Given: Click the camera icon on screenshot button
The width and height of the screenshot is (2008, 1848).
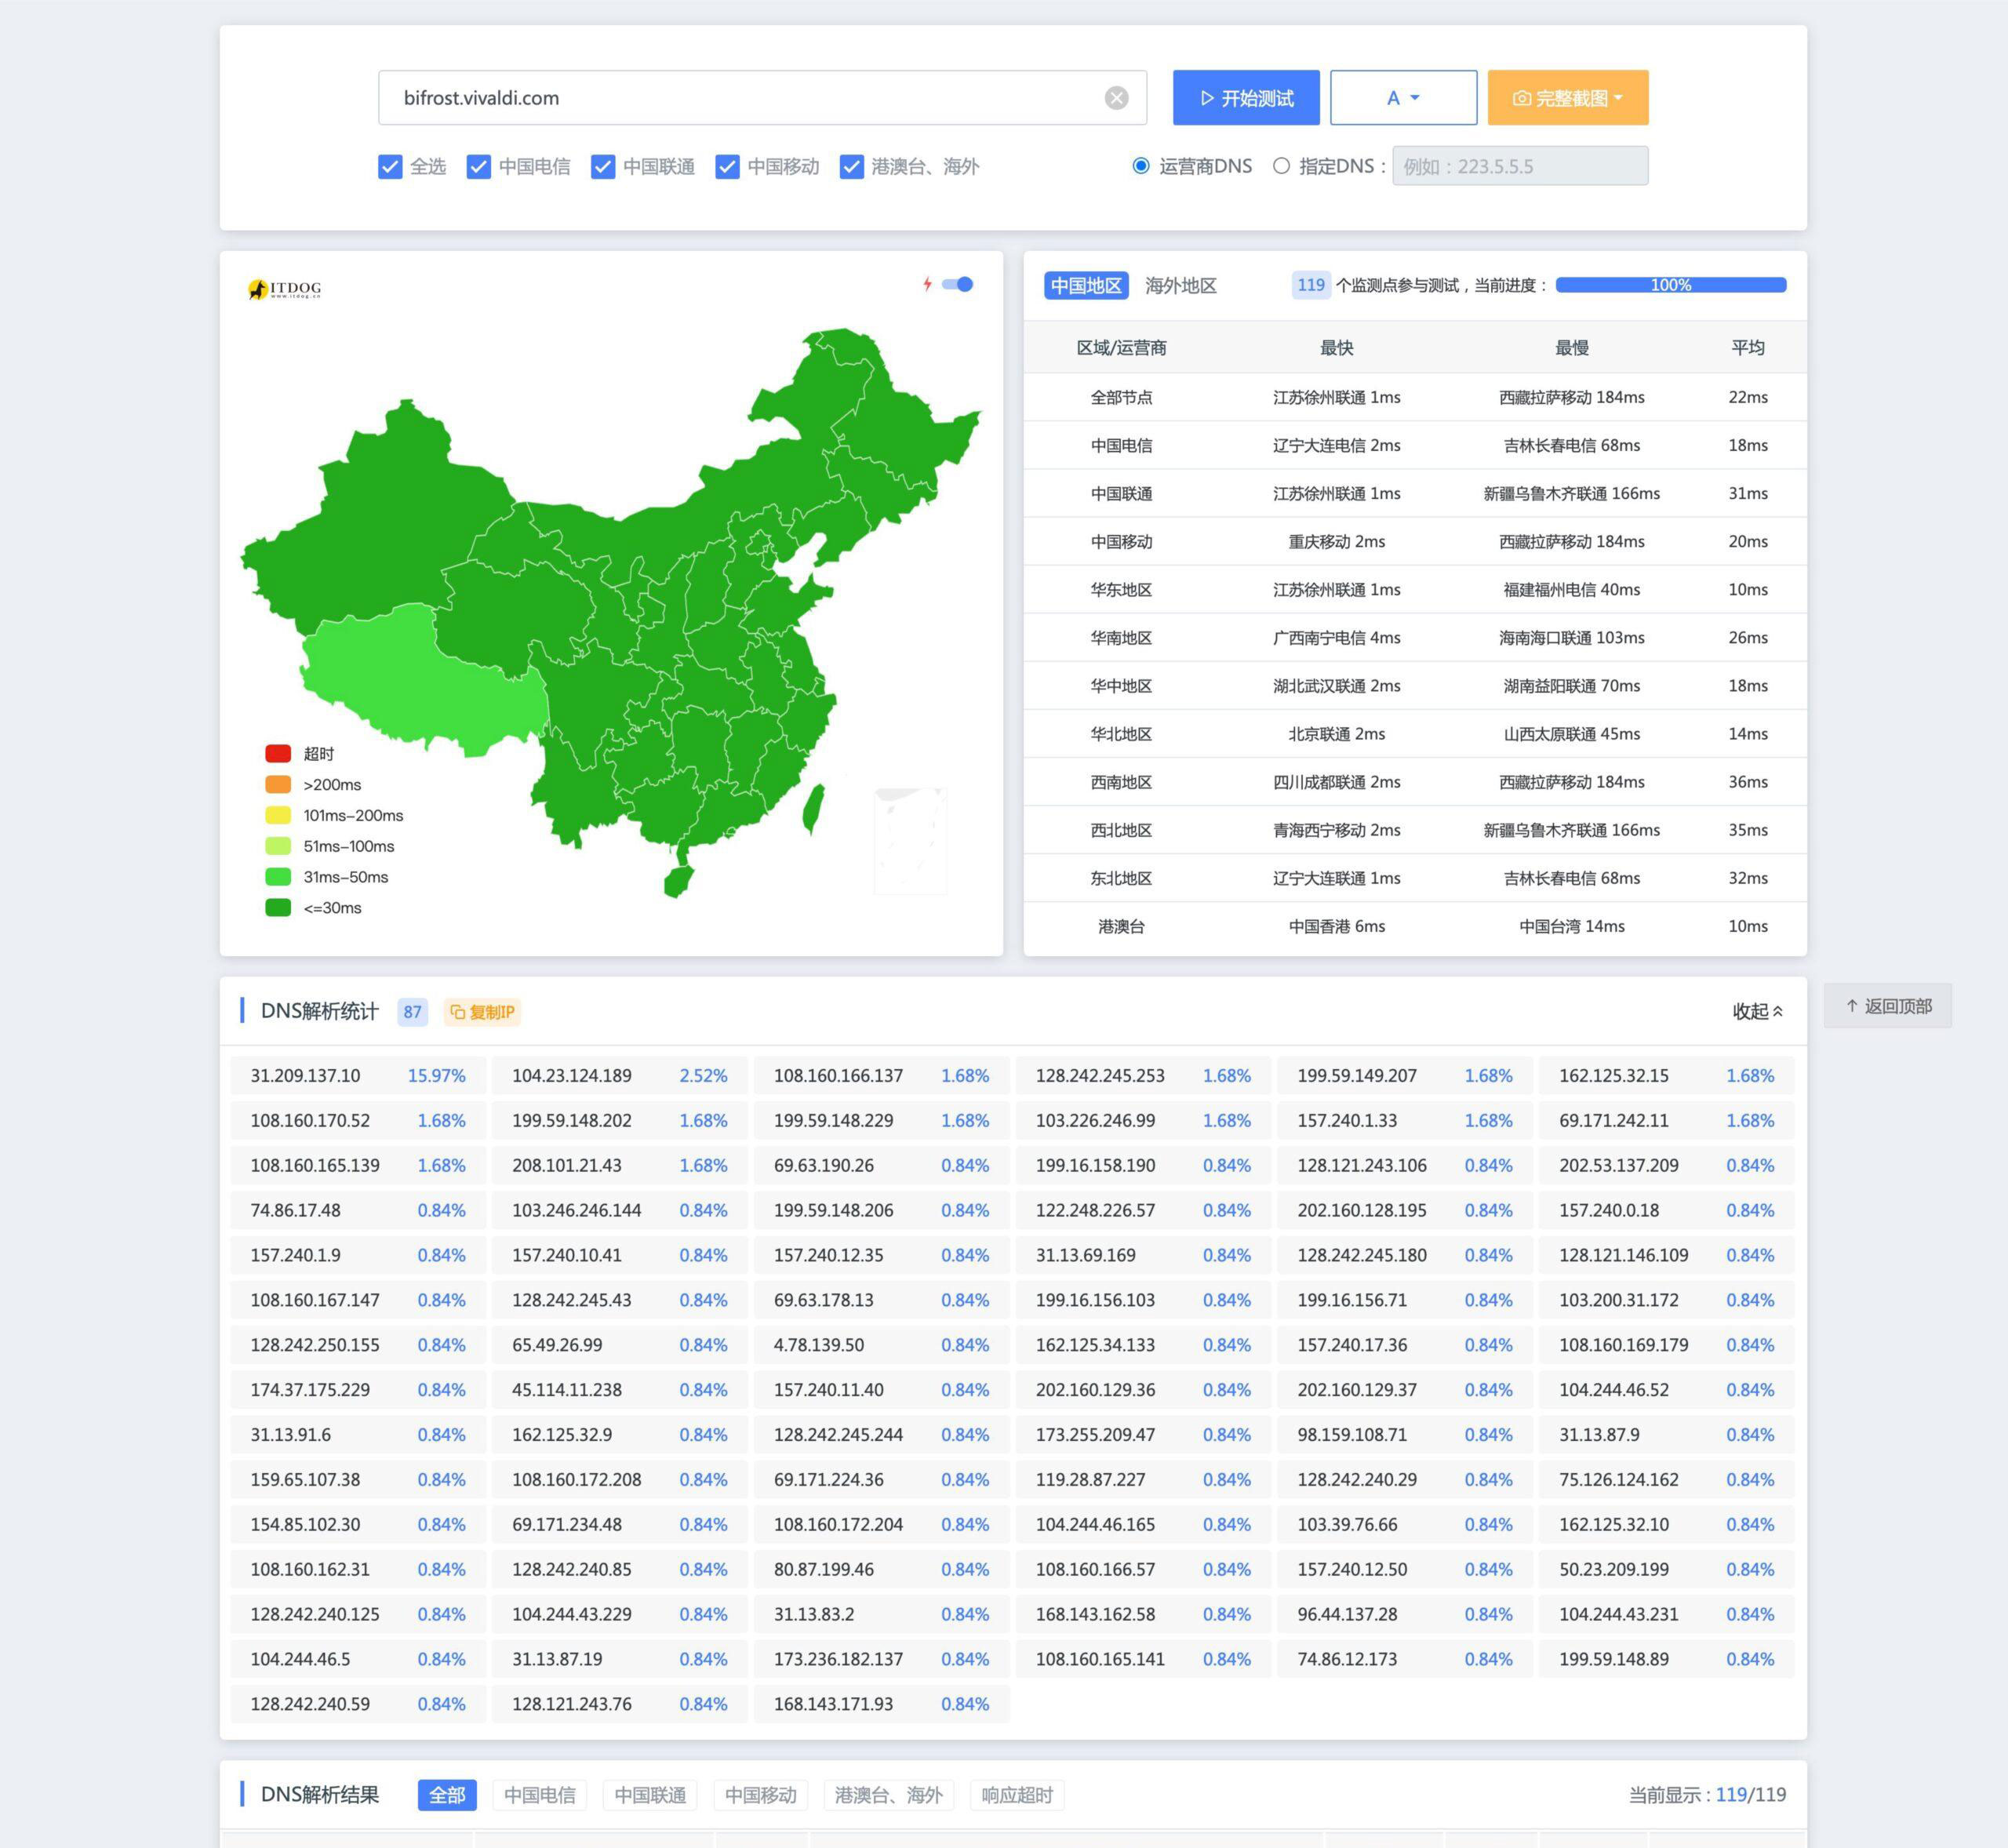Looking at the screenshot, I should point(1521,98).
